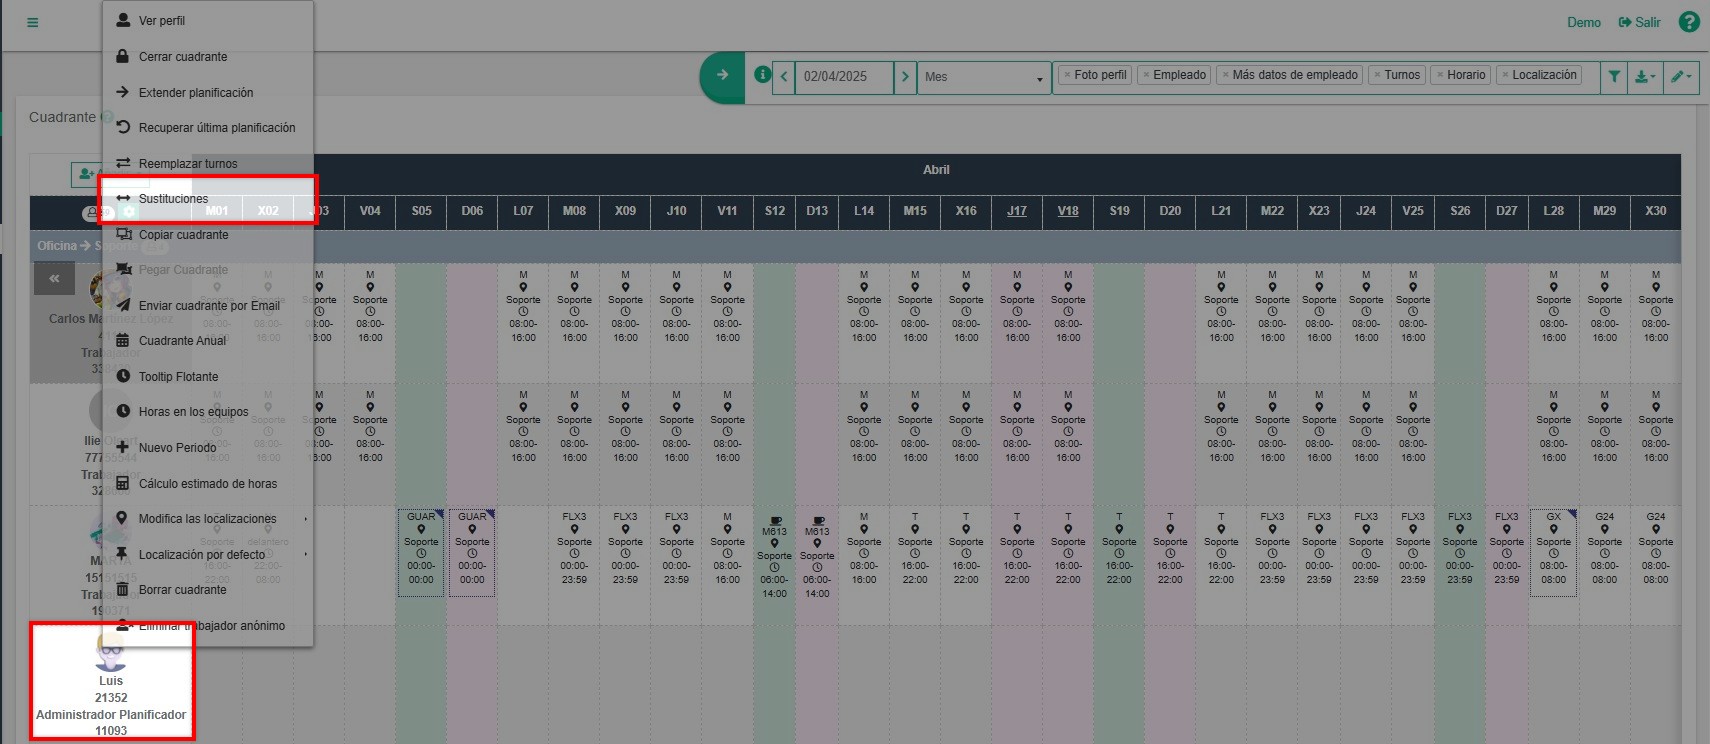Open the Mes period dropdown
This screenshot has width=1710, height=744.
[x=984, y=77]
